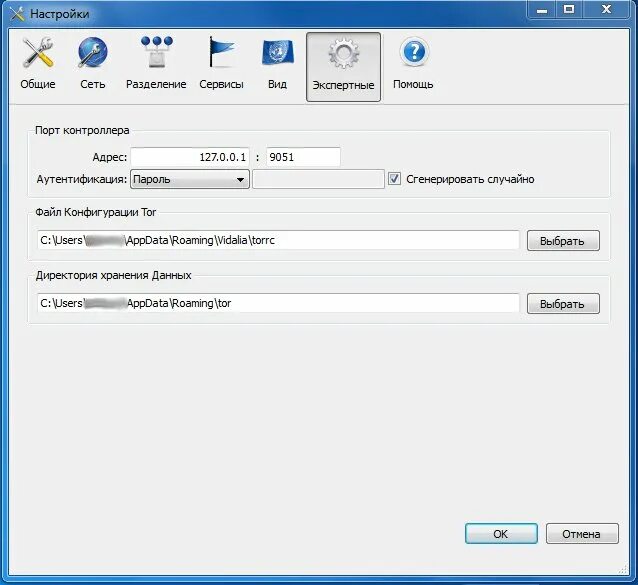The image size is (638, 585).
Task: Toggle the Сгенерировать случайно checkbox
Action: [394, 179]
